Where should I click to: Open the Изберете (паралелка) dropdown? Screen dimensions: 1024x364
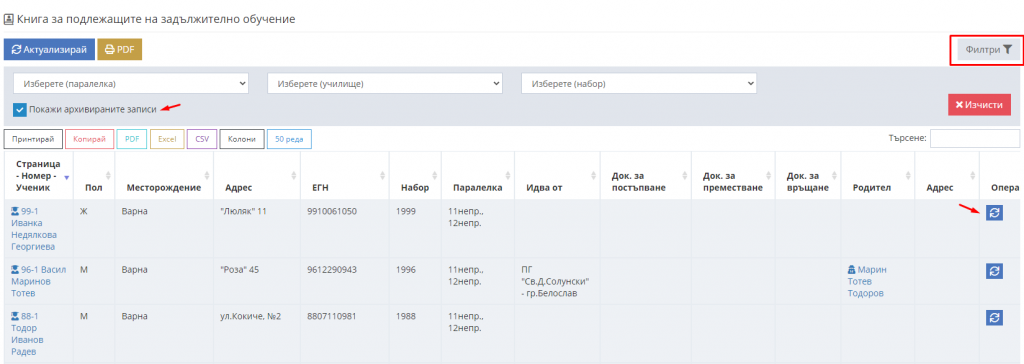[131, 84]
